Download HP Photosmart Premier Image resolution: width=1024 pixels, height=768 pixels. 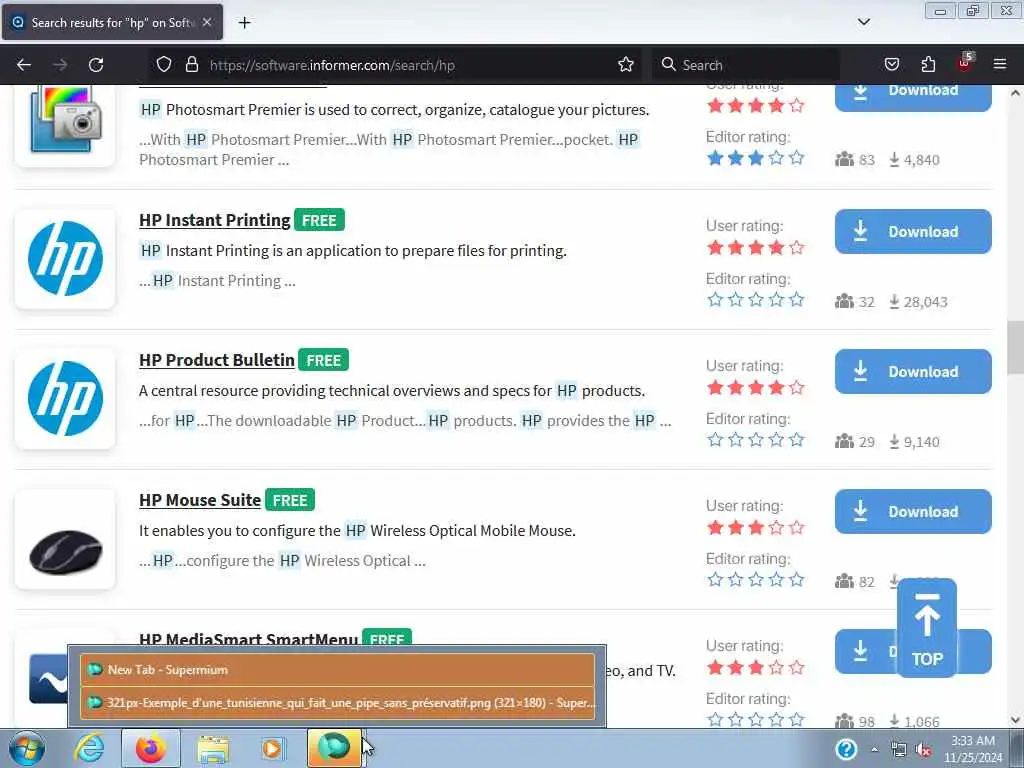(x=913, y=98)
